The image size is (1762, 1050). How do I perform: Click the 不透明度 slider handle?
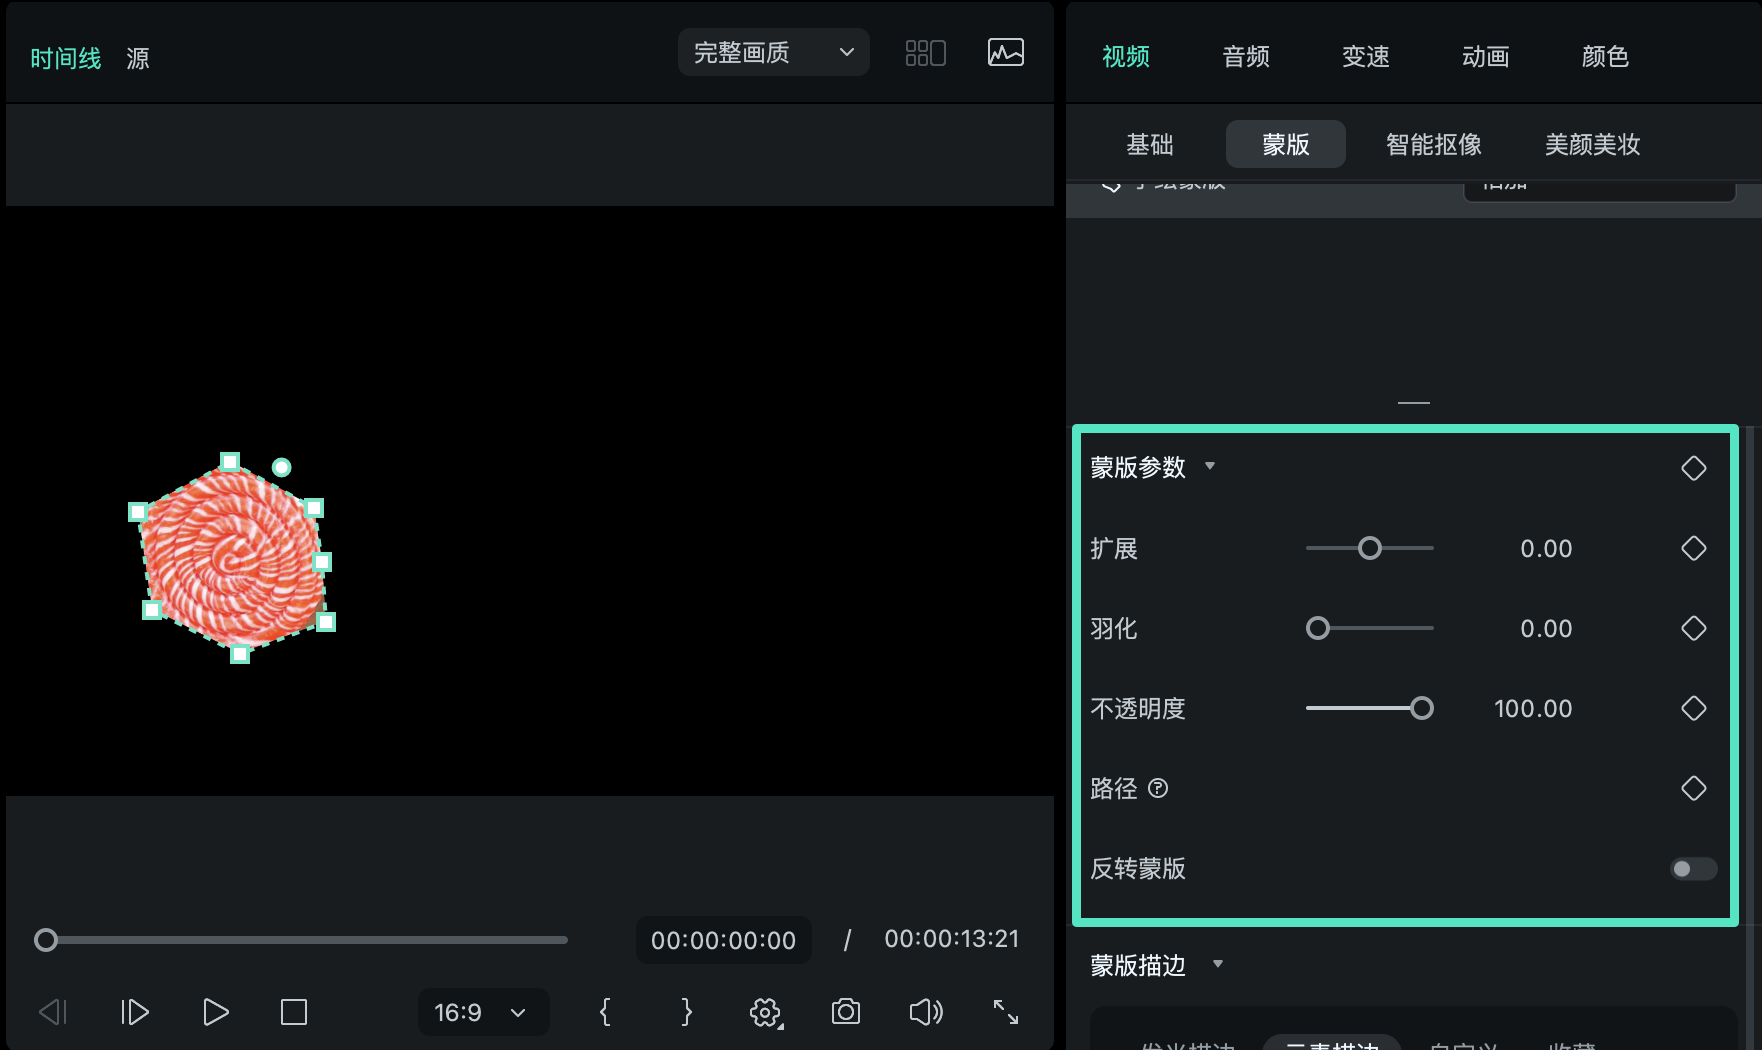1422,708
